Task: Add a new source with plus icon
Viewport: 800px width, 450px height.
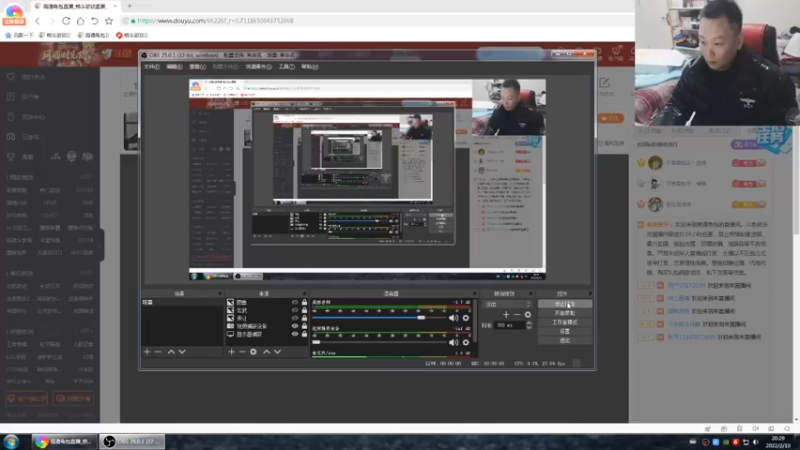Action: (x=231, y=352)
